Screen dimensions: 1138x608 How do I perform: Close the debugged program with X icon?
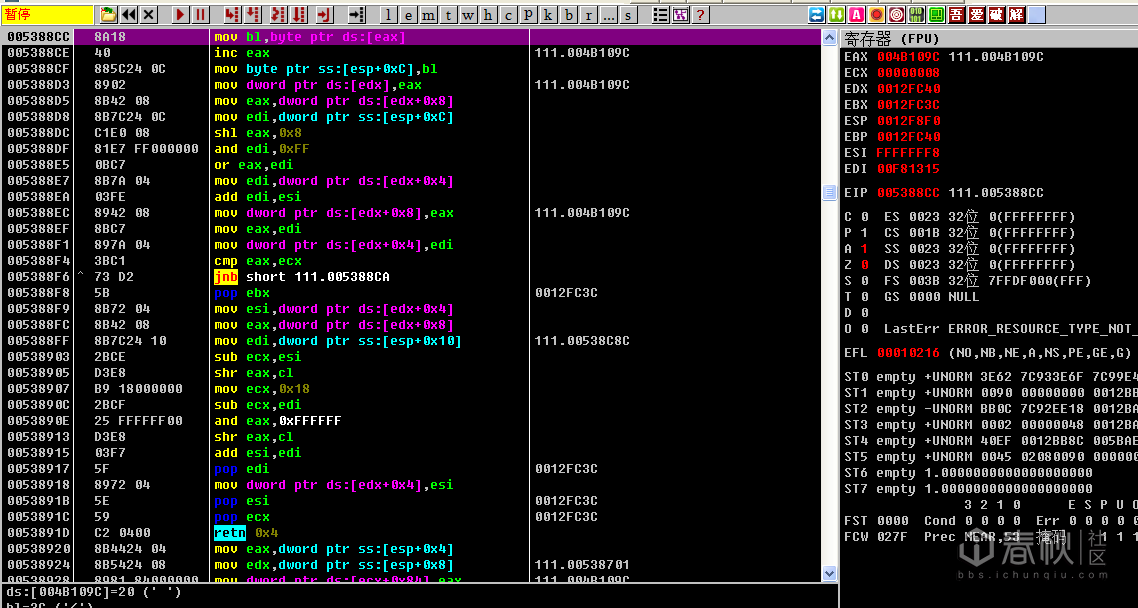(x=148, y=15)
